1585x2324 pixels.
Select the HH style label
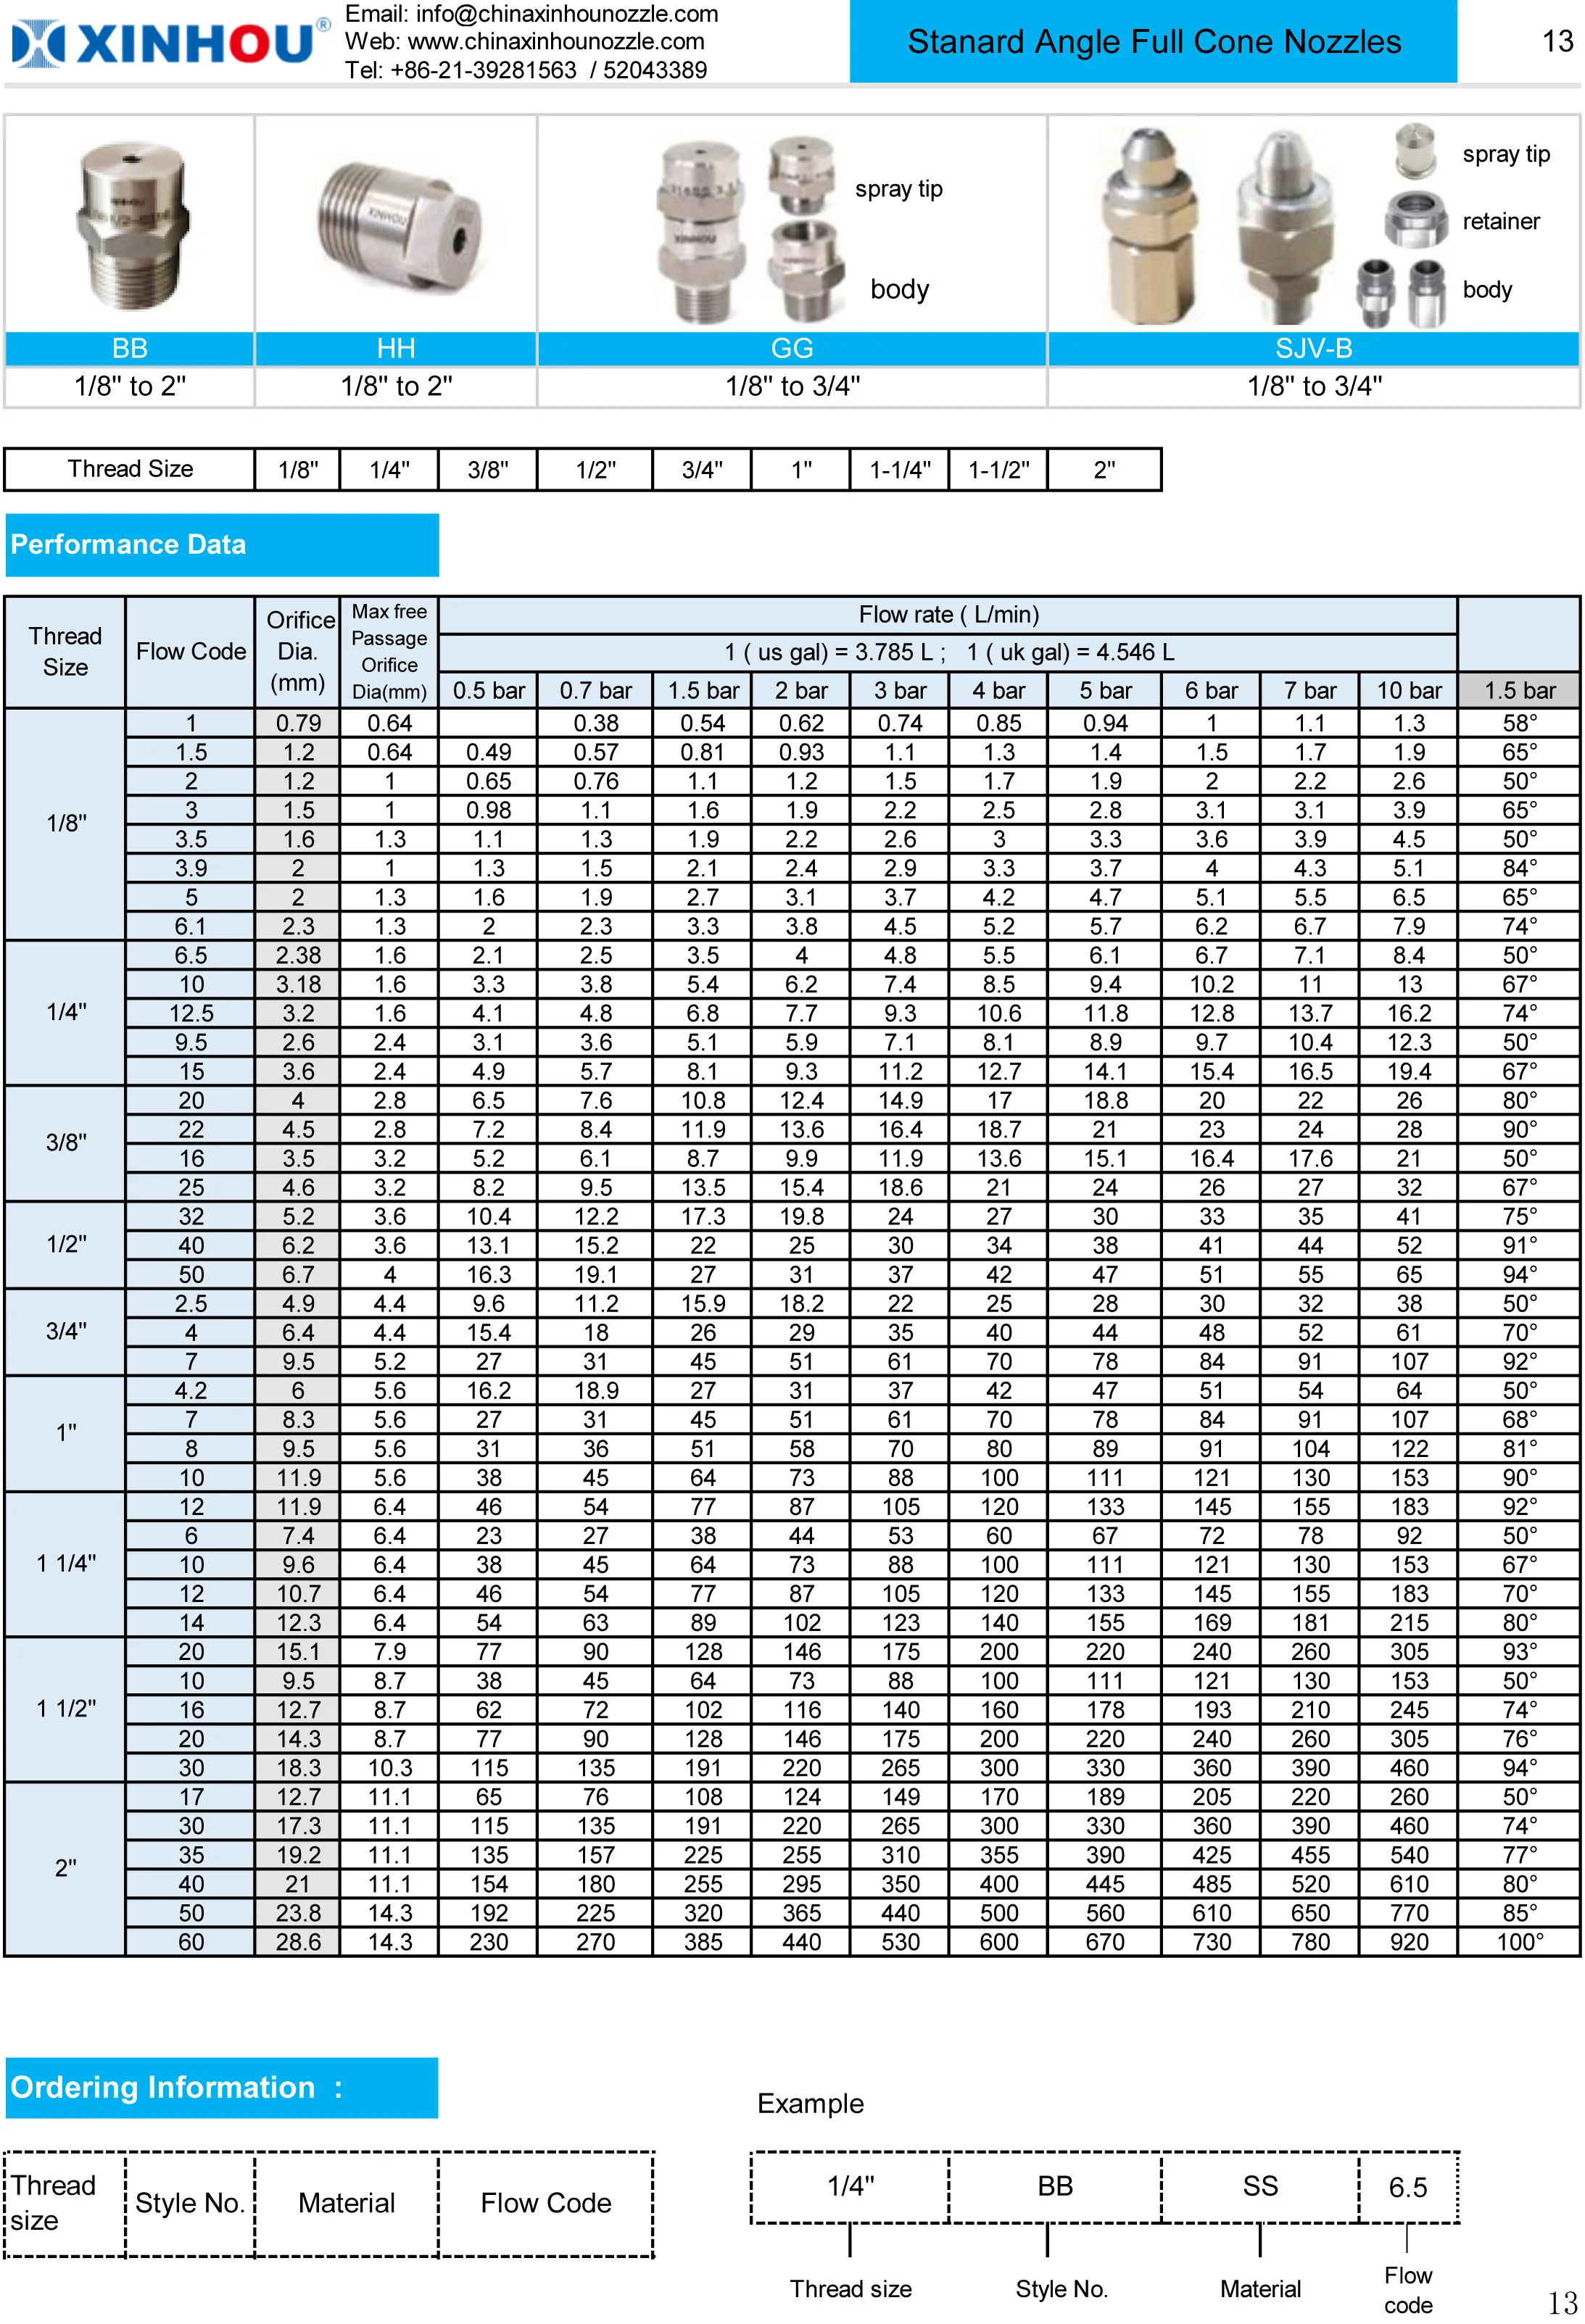click(x=396, y=348)
